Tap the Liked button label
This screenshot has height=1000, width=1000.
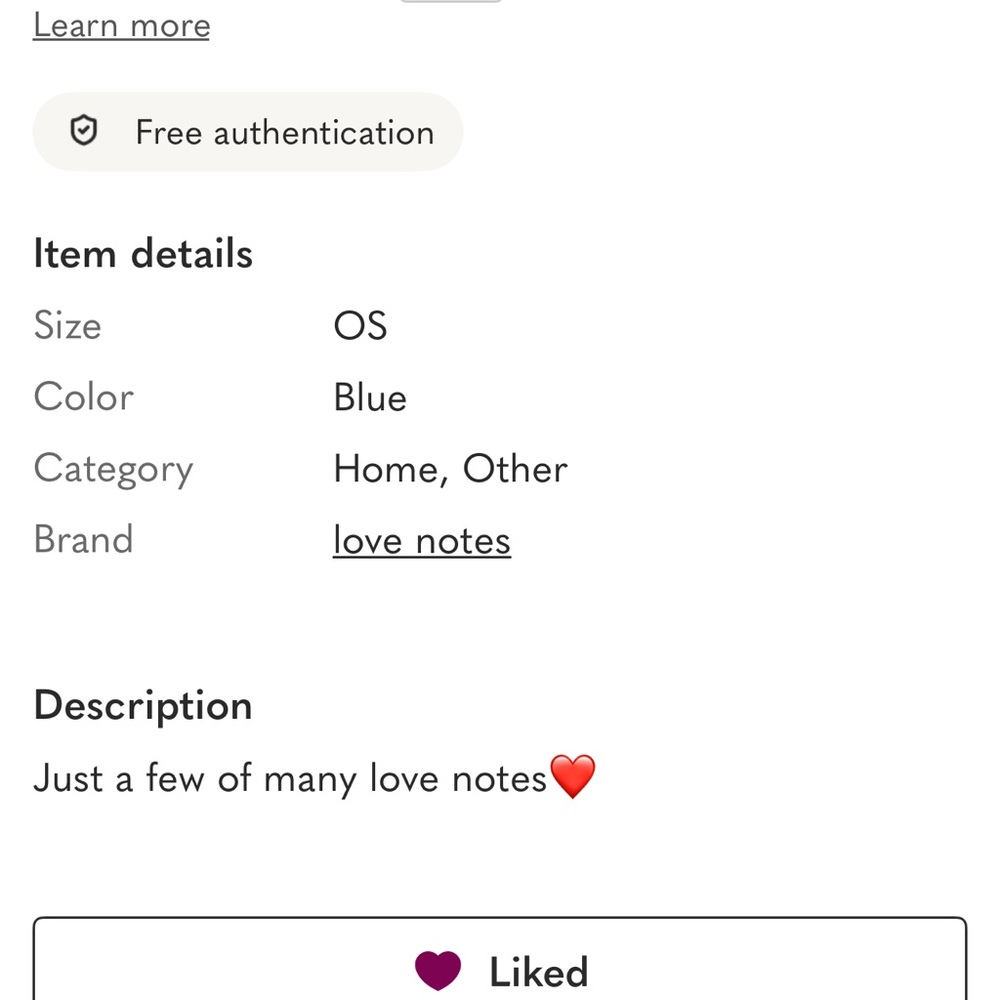click(x=538, y=968)
